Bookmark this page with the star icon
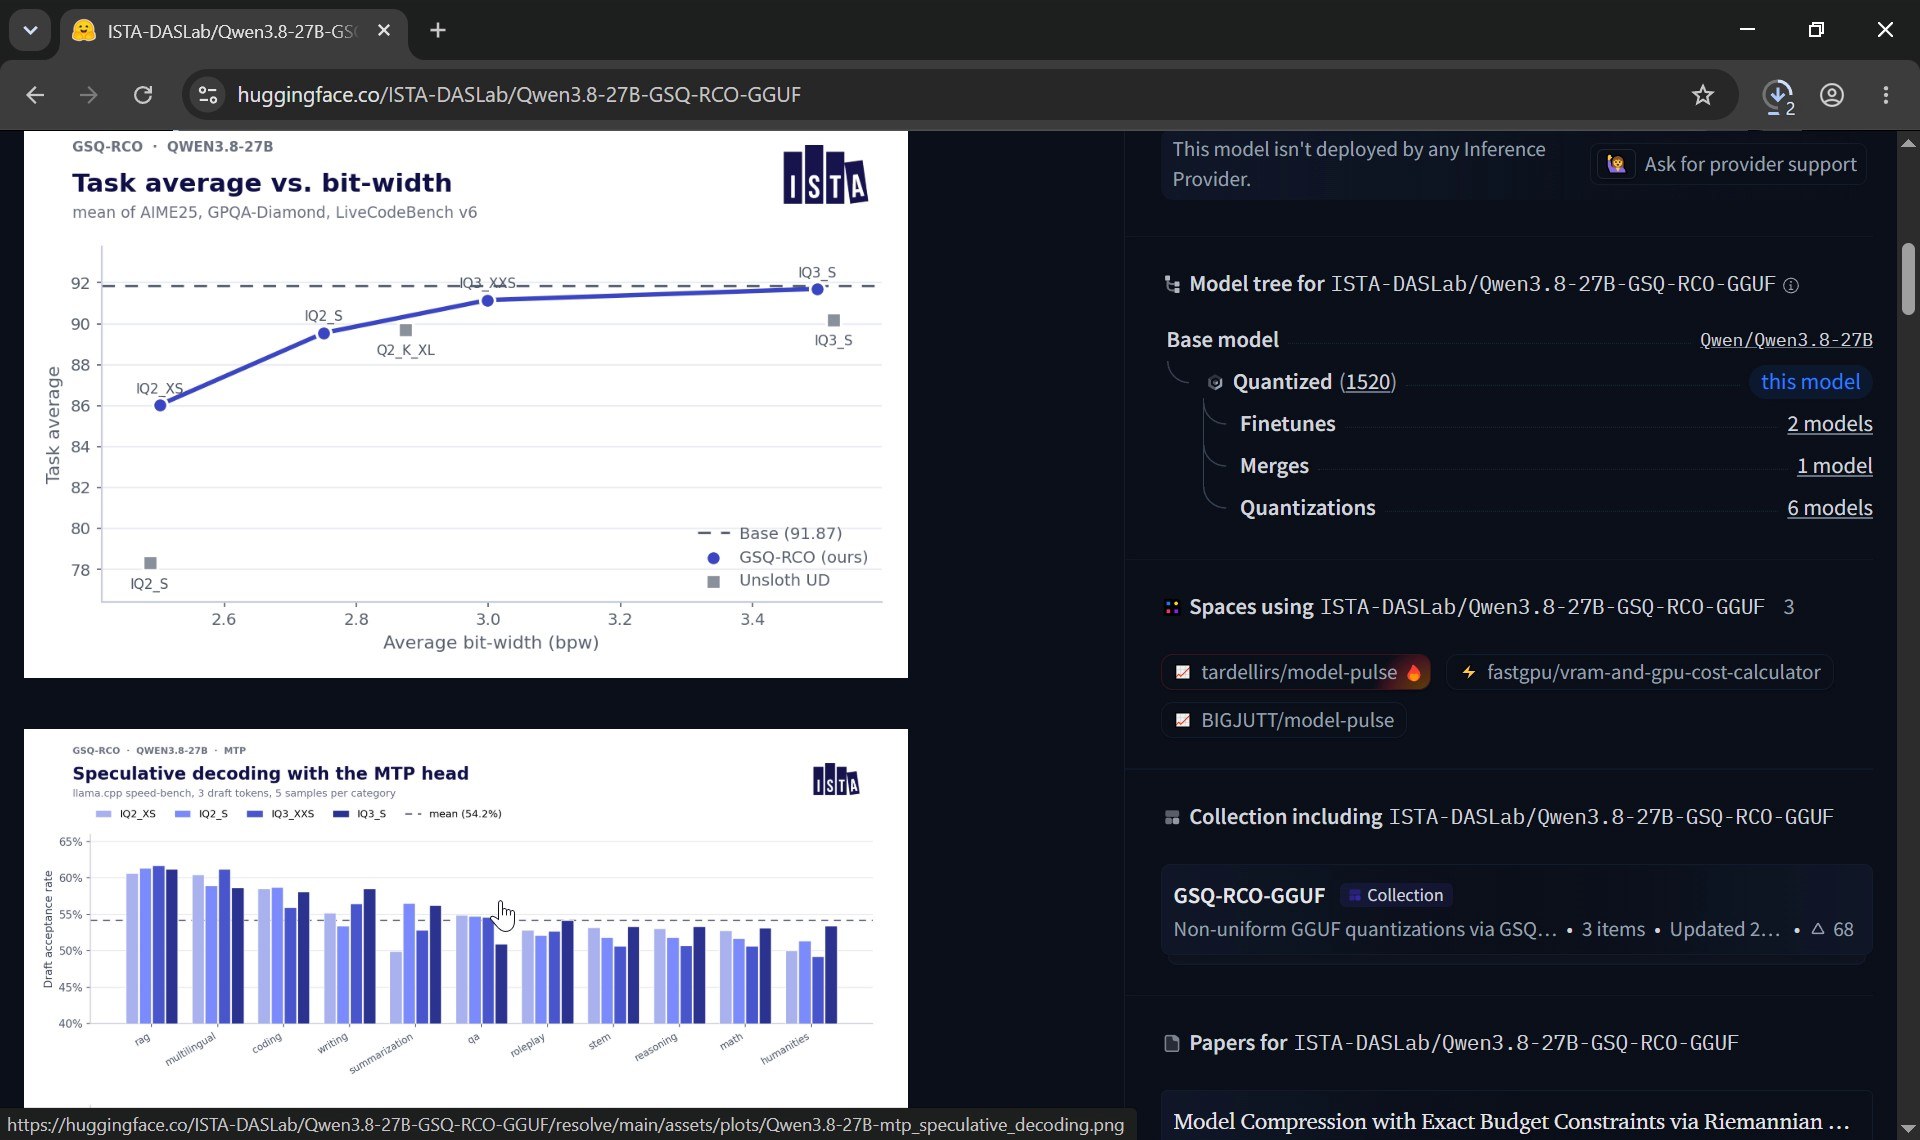 [1702, 95]
